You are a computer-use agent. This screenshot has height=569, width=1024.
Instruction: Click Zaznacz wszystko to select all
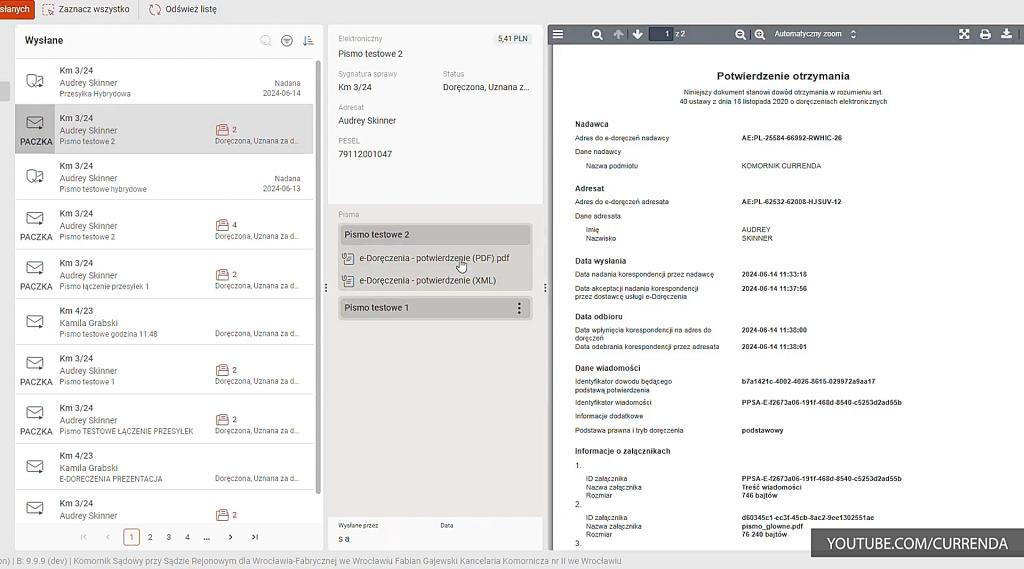pos(86,9)
